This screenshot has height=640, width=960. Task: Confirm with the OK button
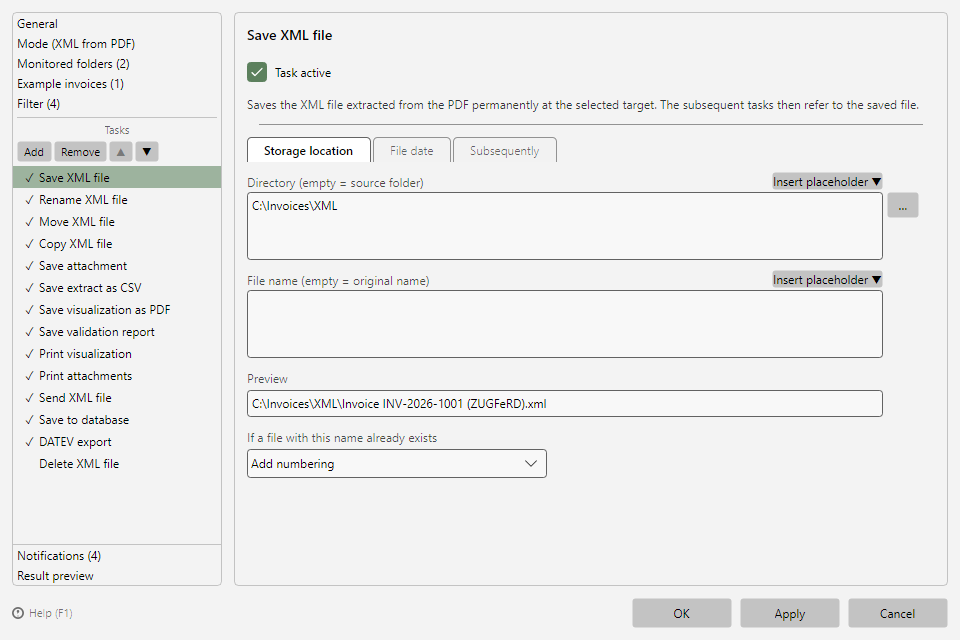coord(681,613)
